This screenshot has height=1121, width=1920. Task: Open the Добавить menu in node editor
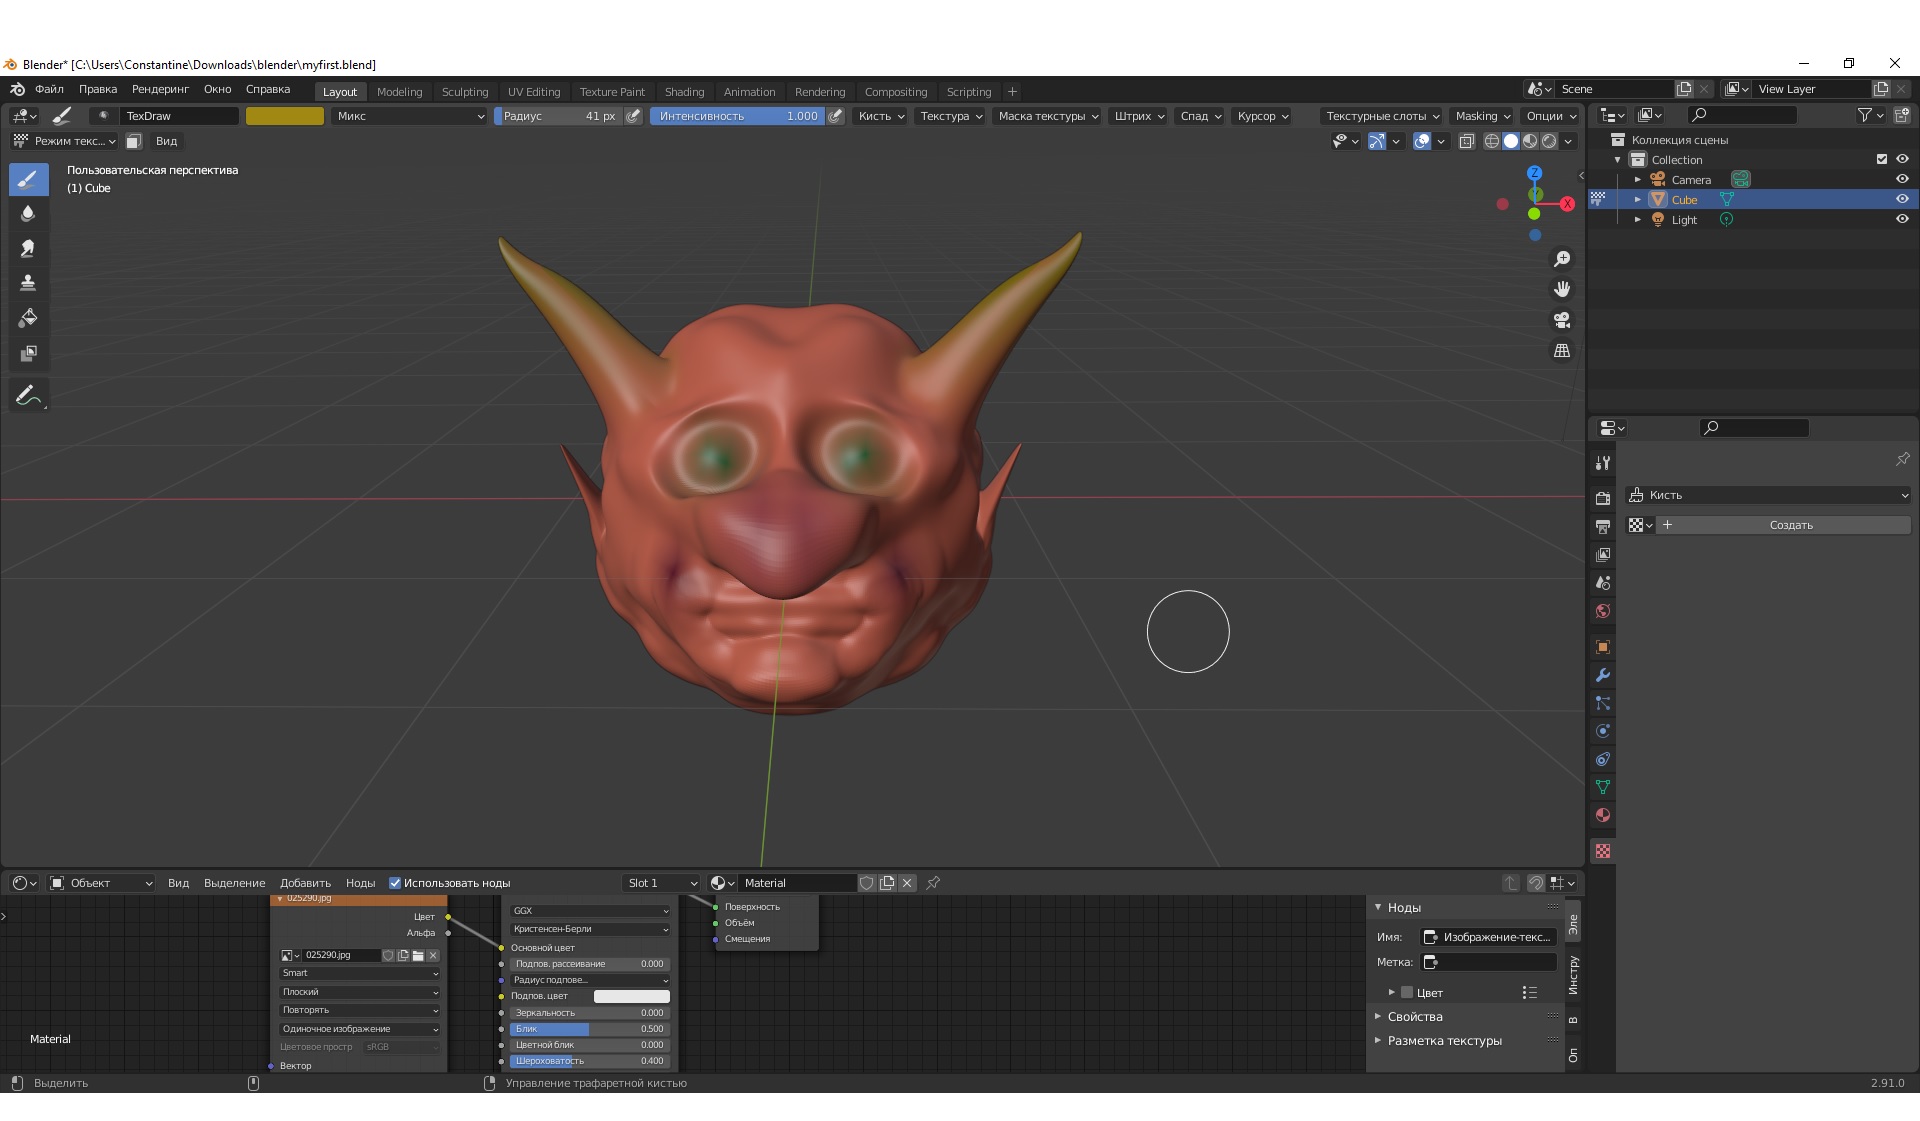(x=305, y=883)
